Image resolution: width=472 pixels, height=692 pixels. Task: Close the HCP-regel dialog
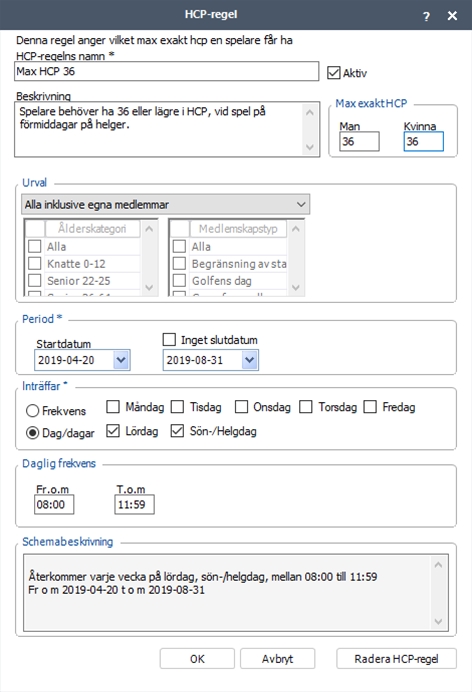[452, 16]
